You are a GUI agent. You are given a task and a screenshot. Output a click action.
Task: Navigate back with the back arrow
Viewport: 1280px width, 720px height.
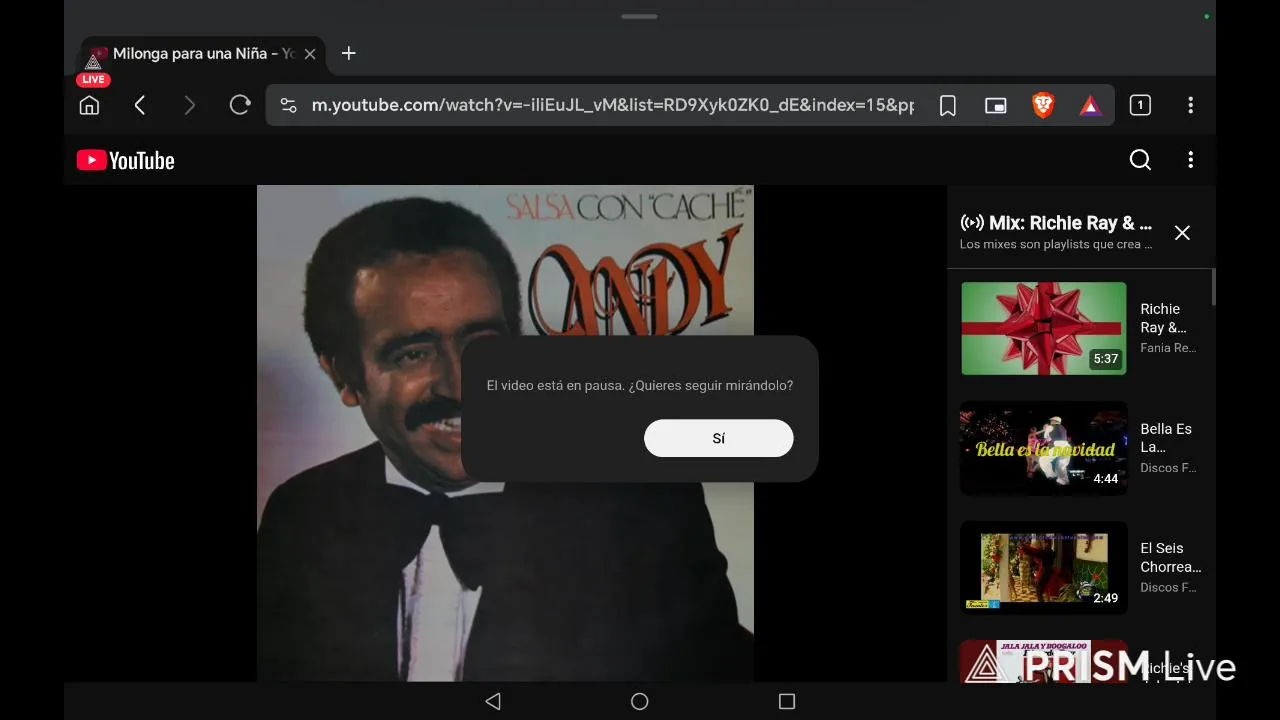(140, 105)
